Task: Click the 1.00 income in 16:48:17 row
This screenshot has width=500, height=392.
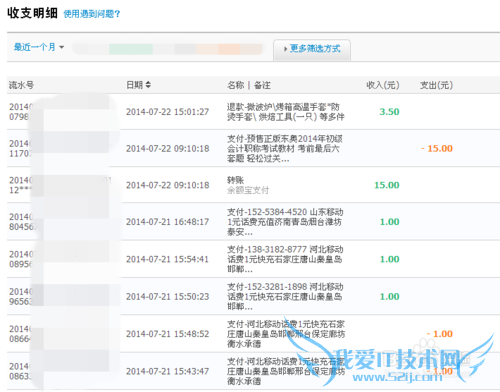Action: (x=390, y=222)
